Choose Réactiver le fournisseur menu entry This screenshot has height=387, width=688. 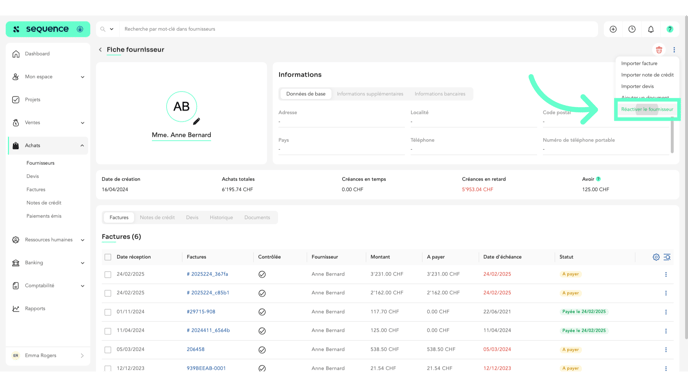(x=647, y=109)
